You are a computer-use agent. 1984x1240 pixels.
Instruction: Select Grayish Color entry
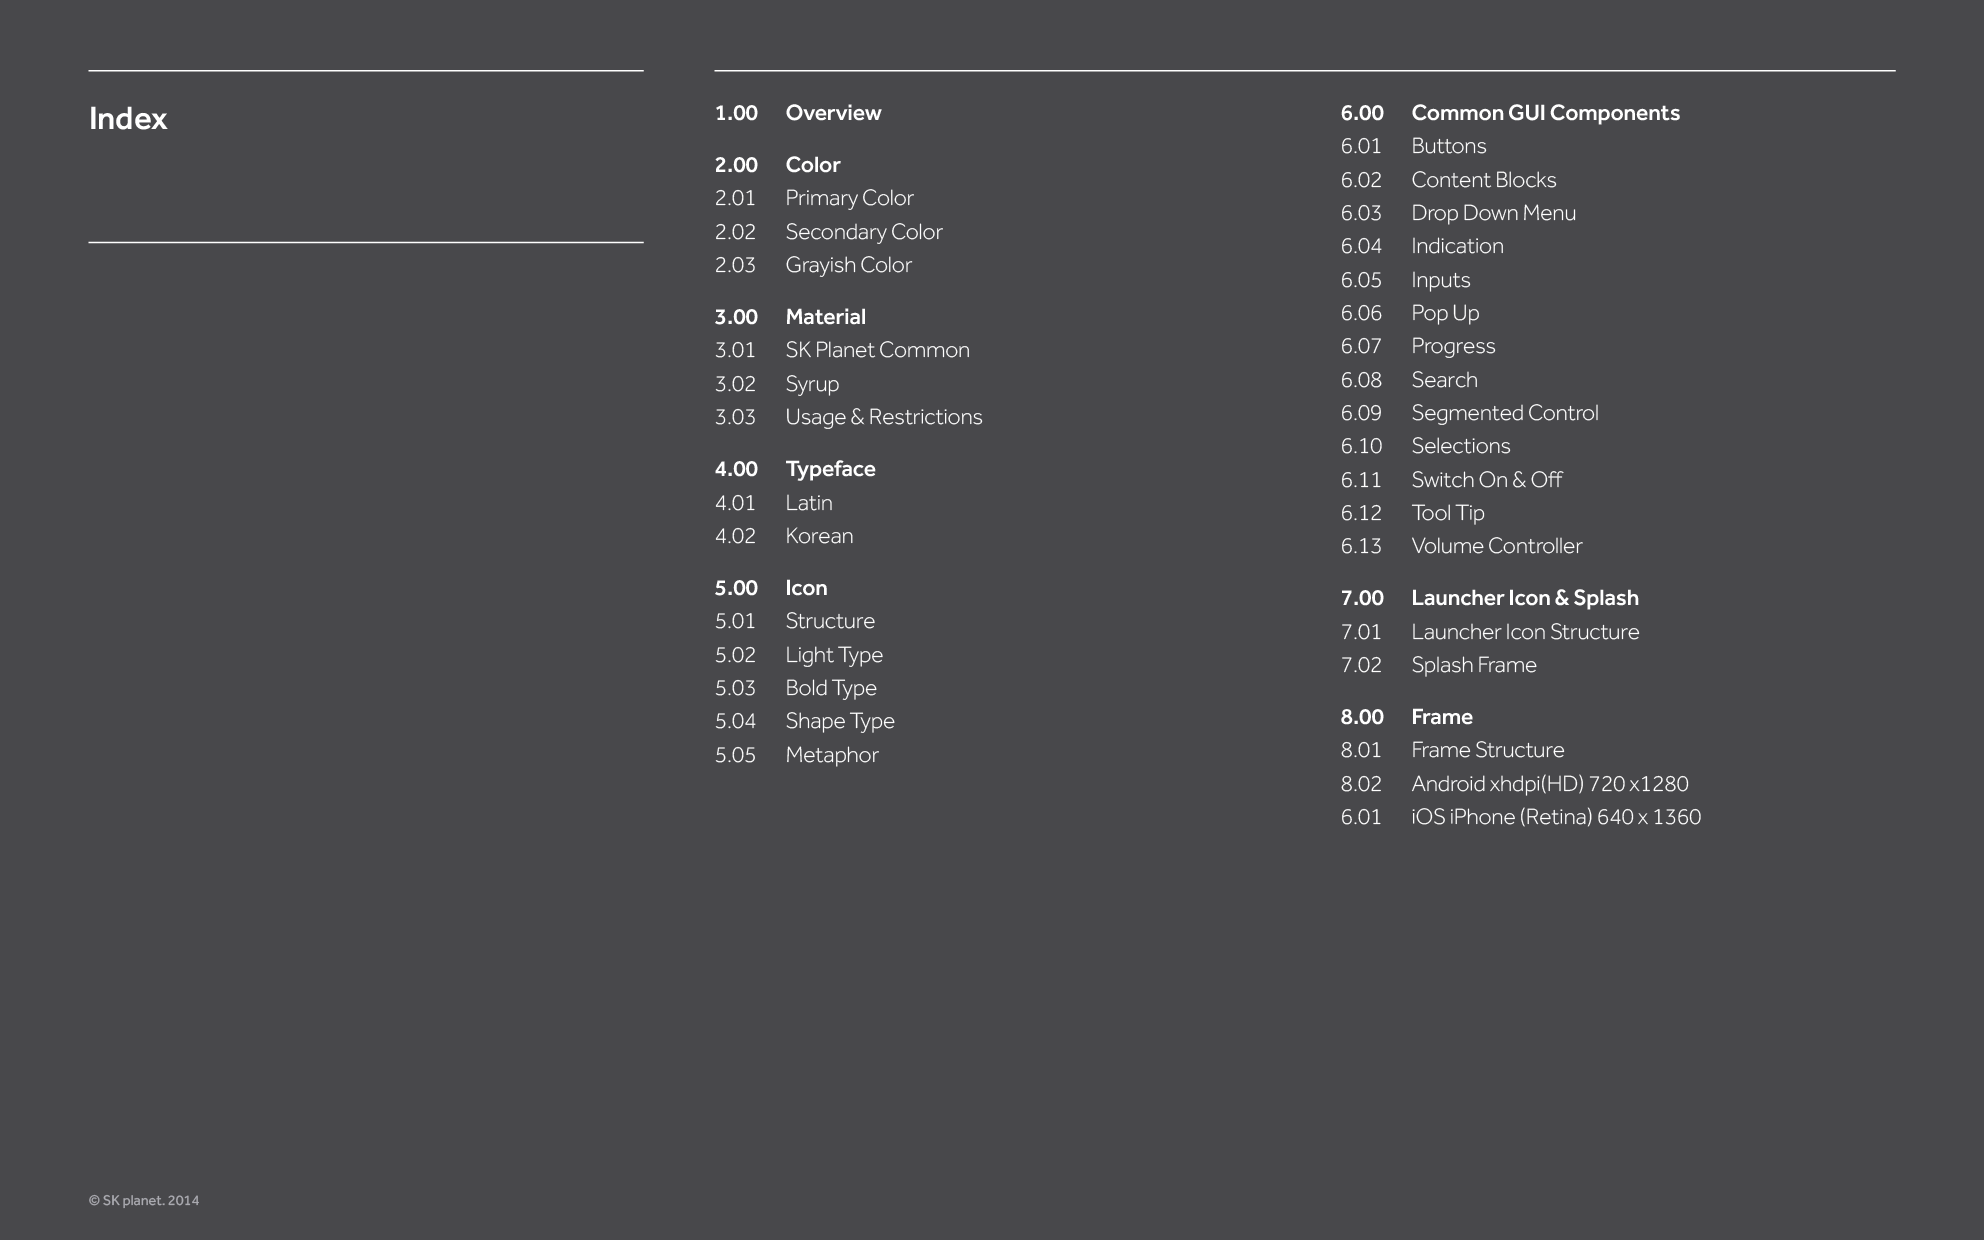click(848, 265)
